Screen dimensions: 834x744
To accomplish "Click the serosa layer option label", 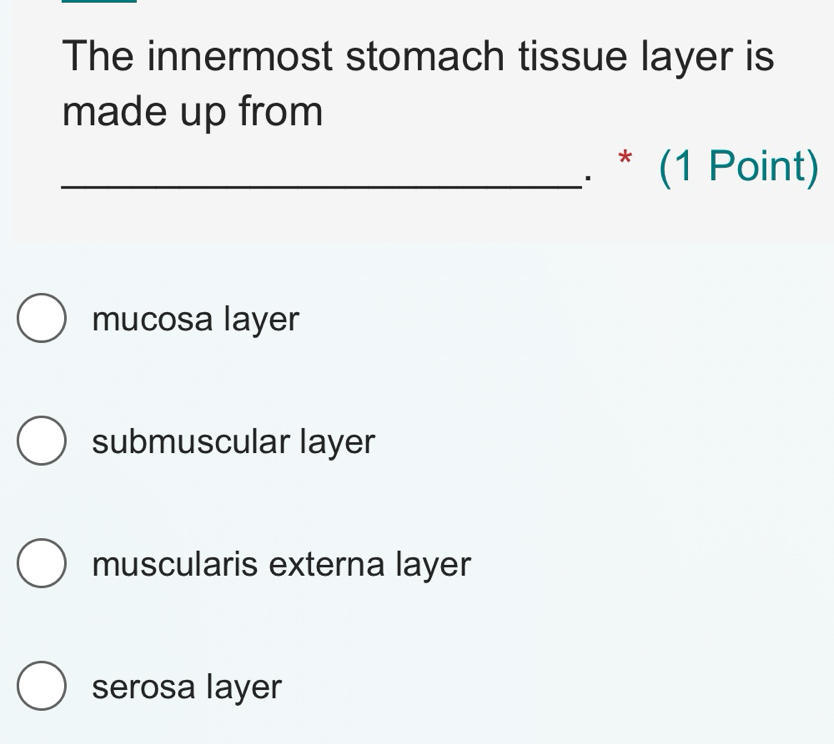I will (186, 687).
